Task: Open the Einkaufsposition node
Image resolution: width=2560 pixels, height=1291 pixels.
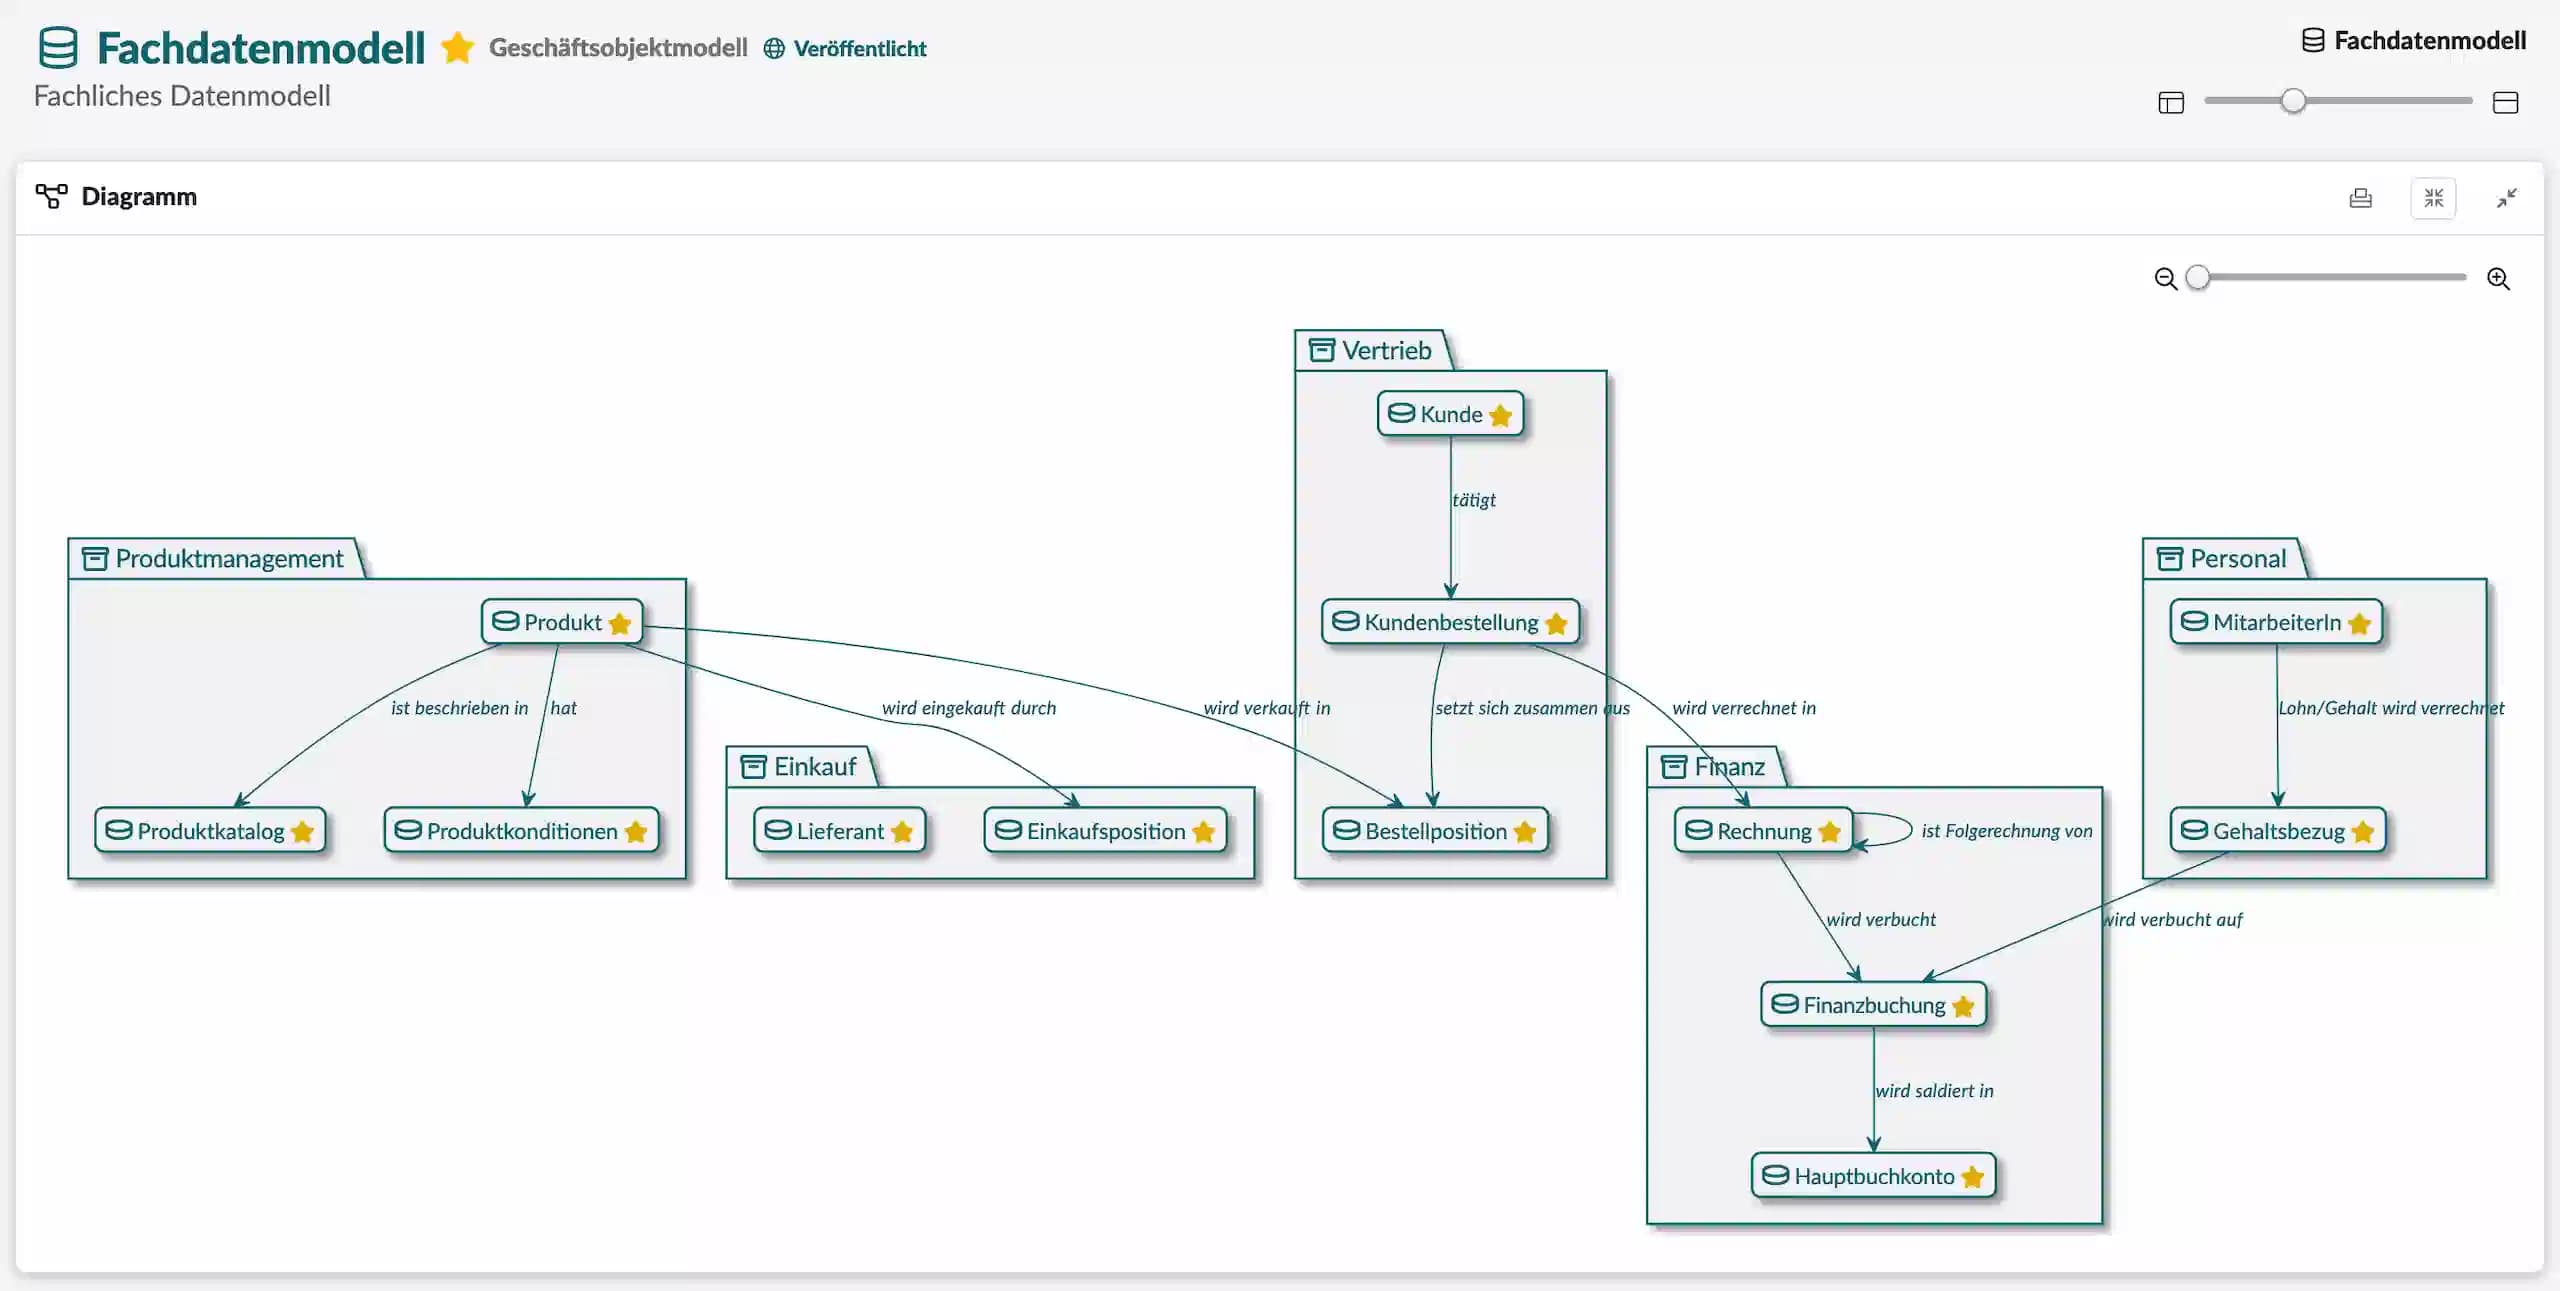Action: click(1105, 831)
